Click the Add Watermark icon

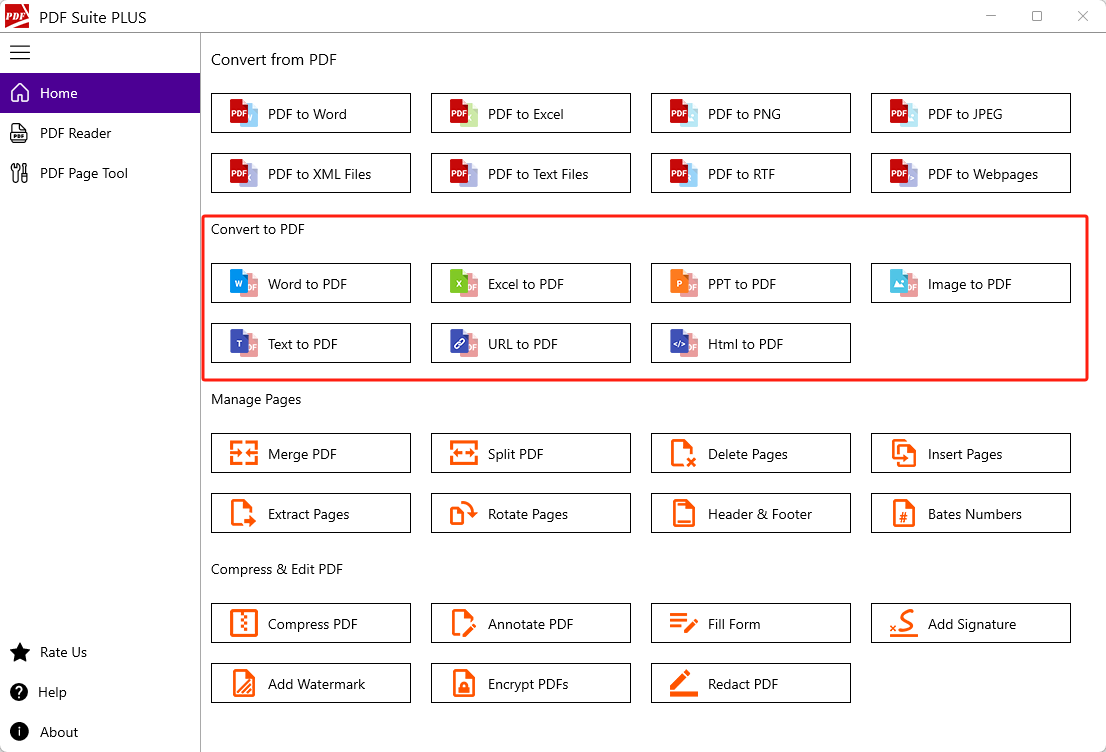point(244,684)
